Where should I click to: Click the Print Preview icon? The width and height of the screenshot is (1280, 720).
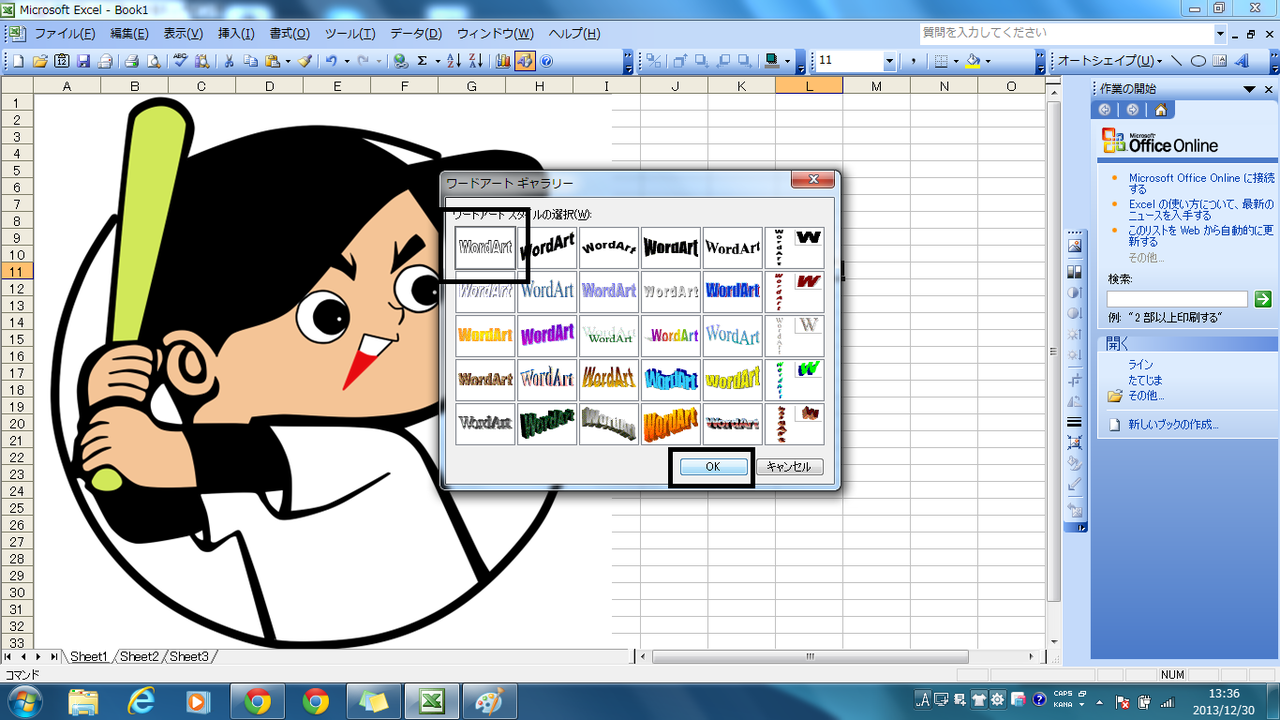pyautogui.click(x=153, y=61)
